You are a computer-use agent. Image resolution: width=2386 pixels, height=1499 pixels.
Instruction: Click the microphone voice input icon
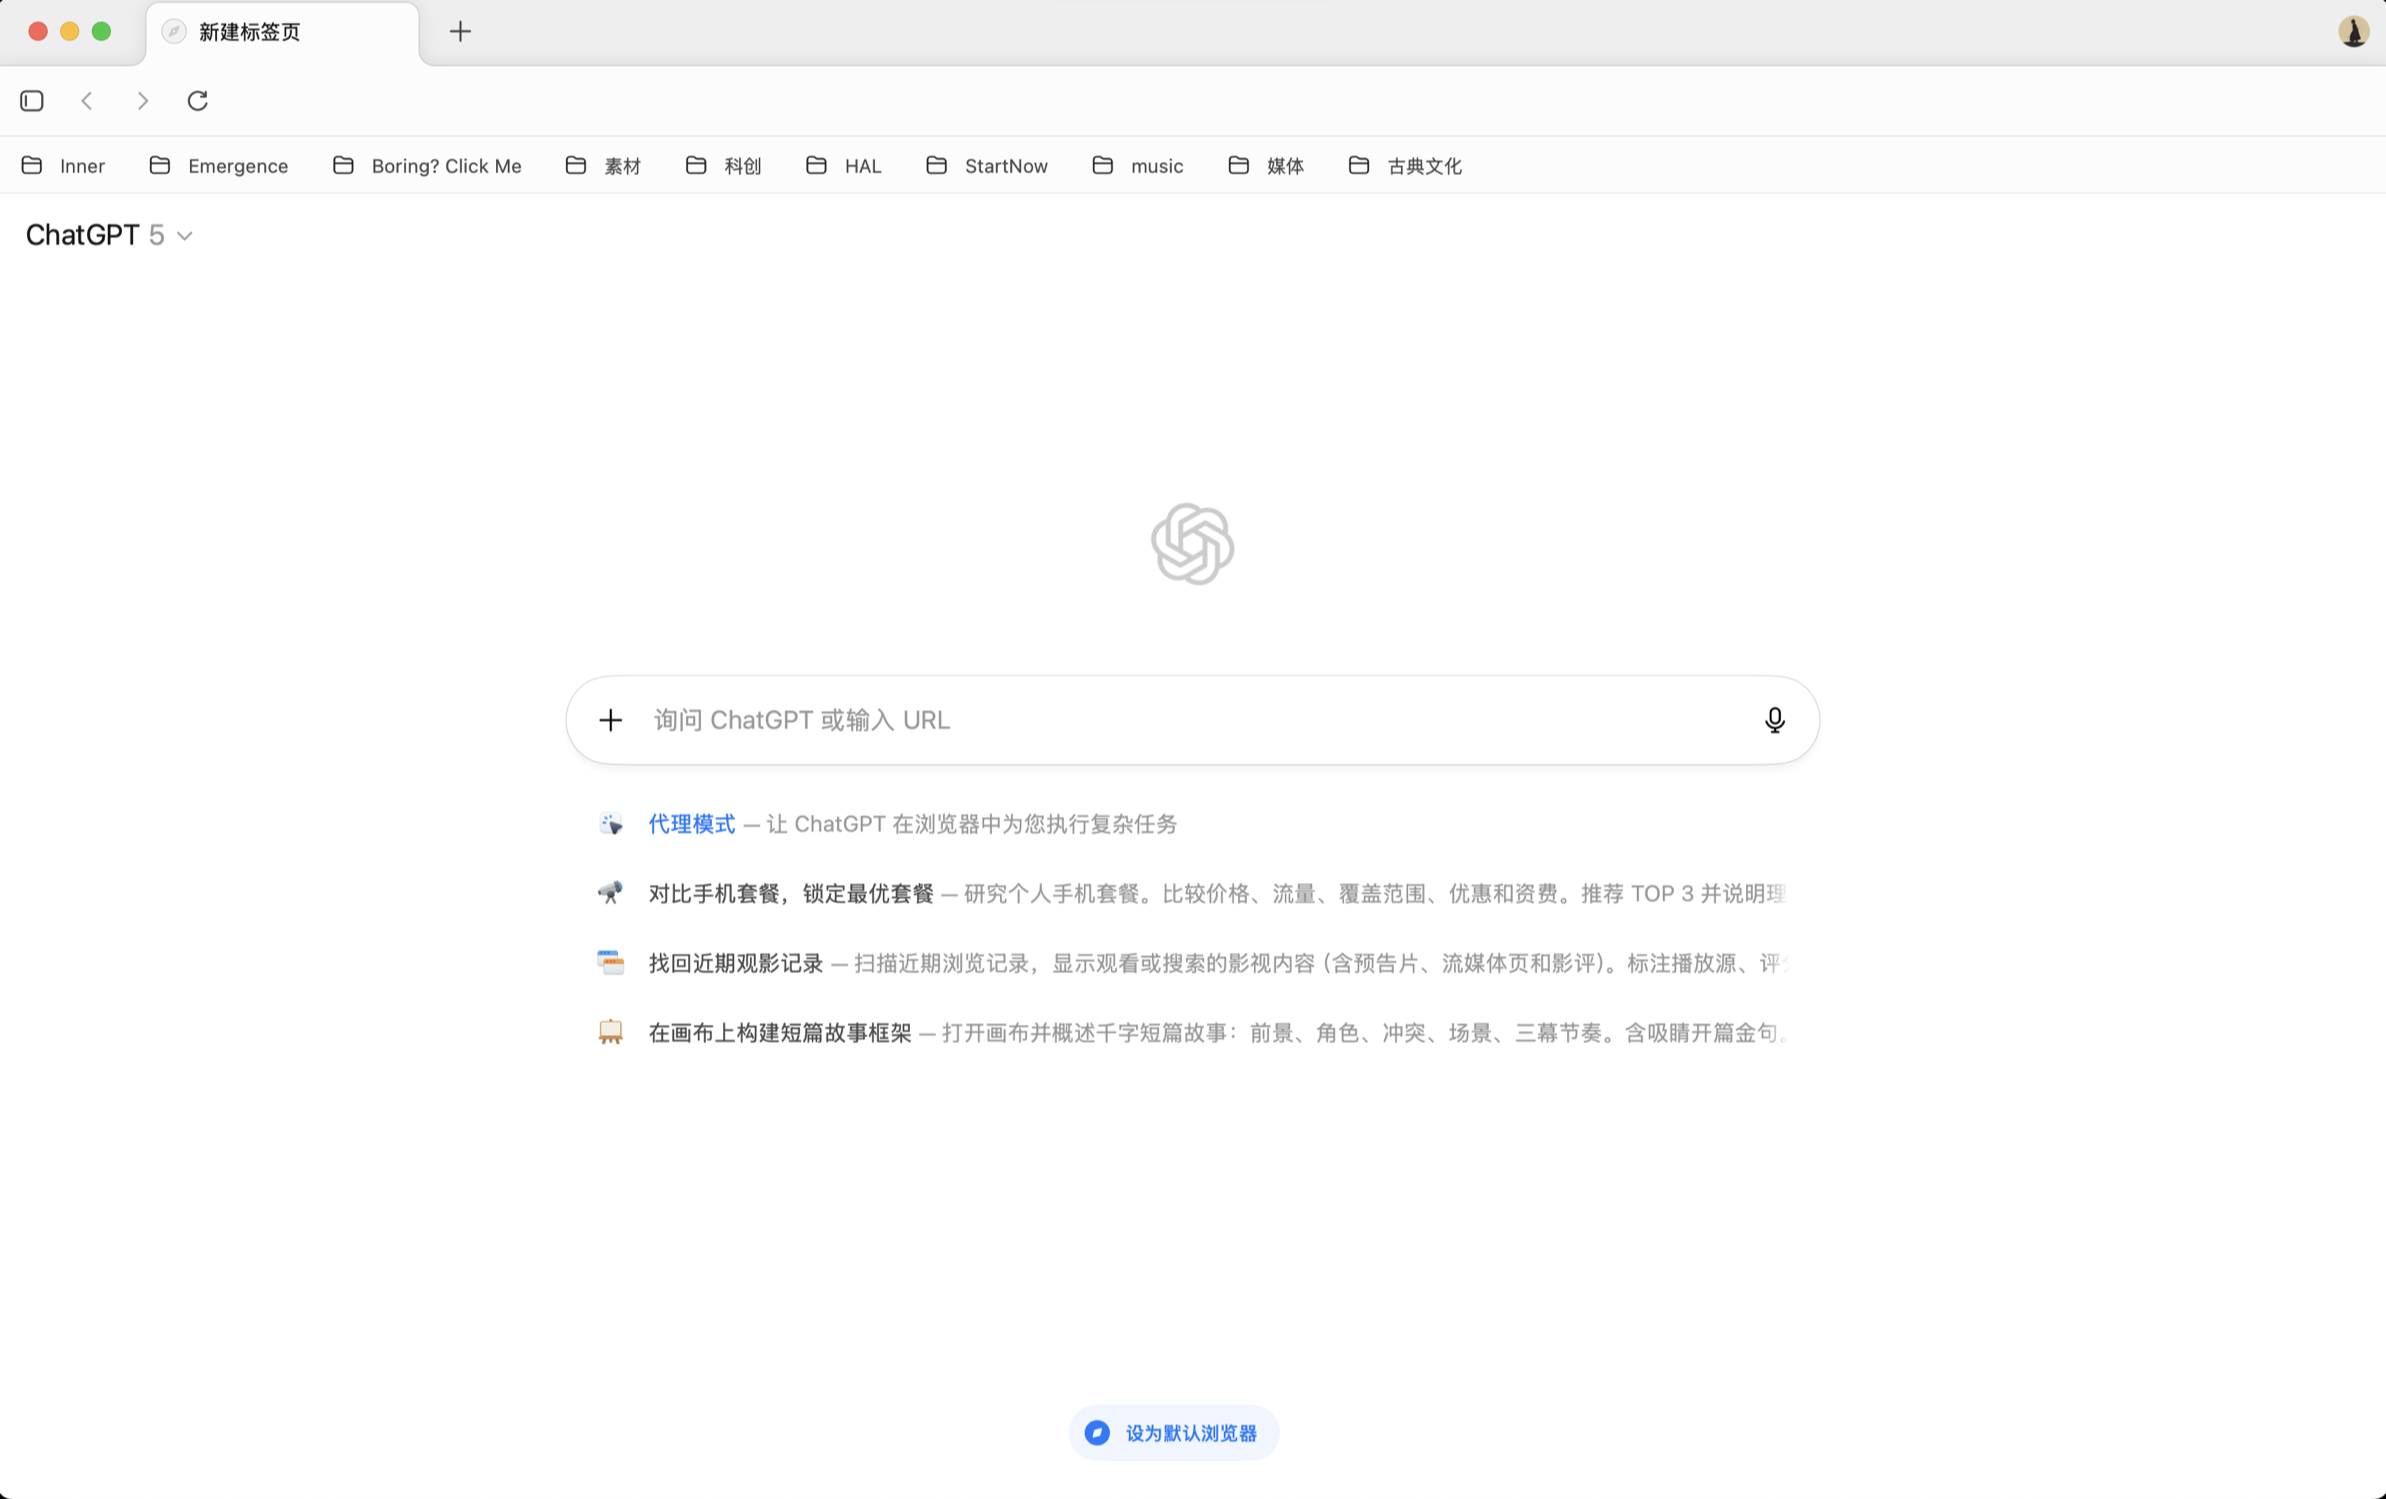coord(1774,720)
